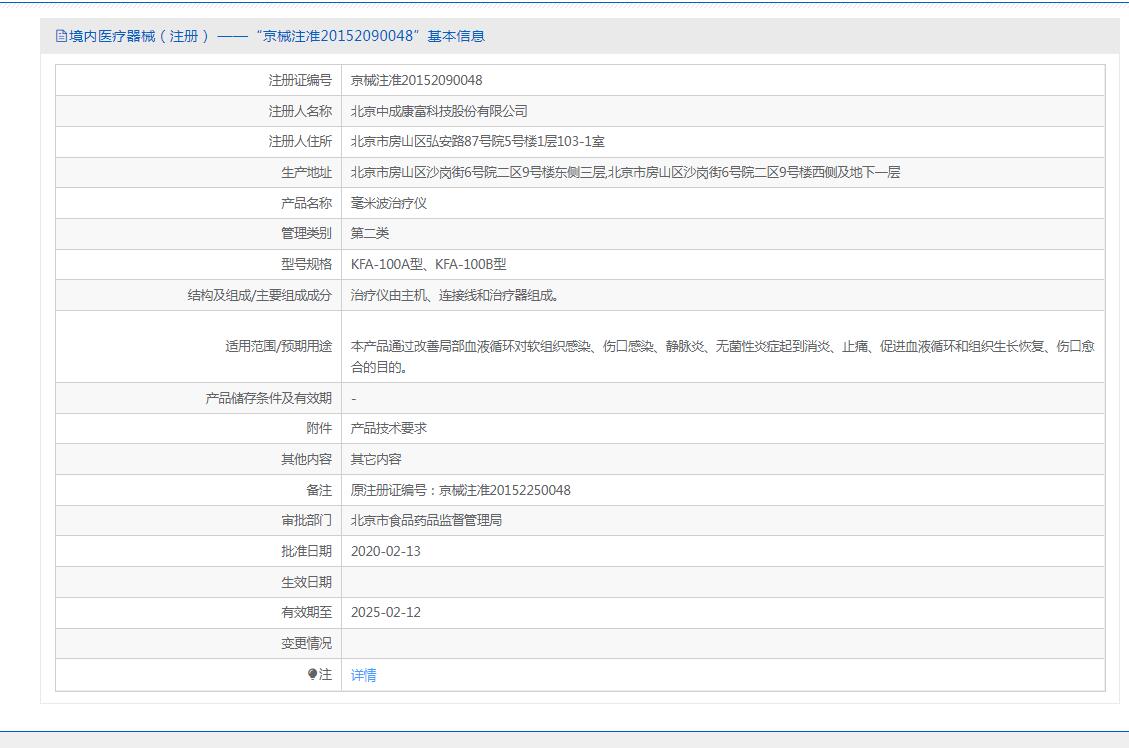Click approving department 北京市食品药品监督管理局
The height and width of the screenshot is (748, 1129).
pyautogui.click(x=426, y=521)
